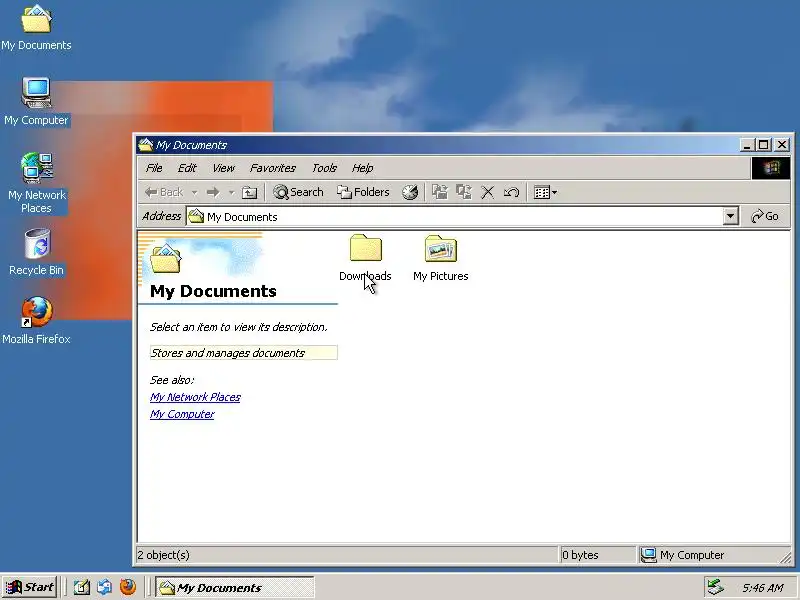The height and width of the screenshot is (600, 800).
Task: Open the View menu
Action: pyautogui.click(x=223, y=168)
